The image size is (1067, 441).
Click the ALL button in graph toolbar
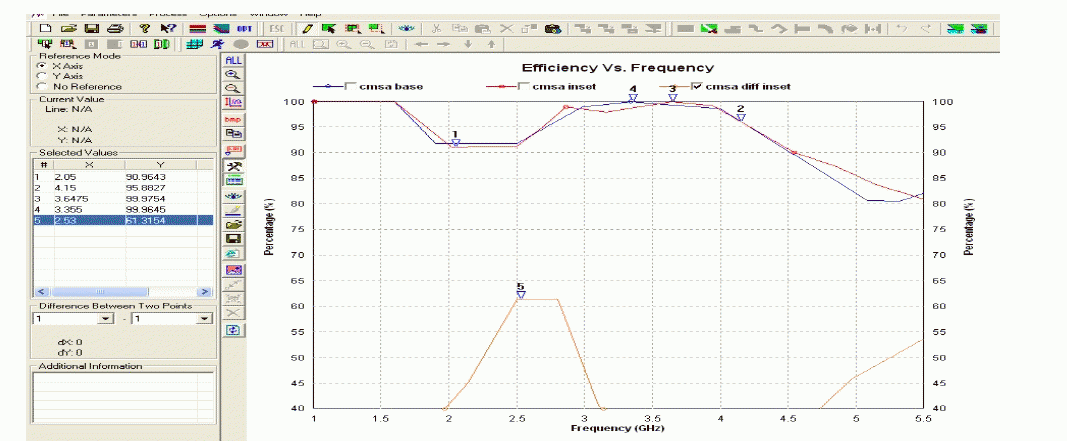(234, 60)
